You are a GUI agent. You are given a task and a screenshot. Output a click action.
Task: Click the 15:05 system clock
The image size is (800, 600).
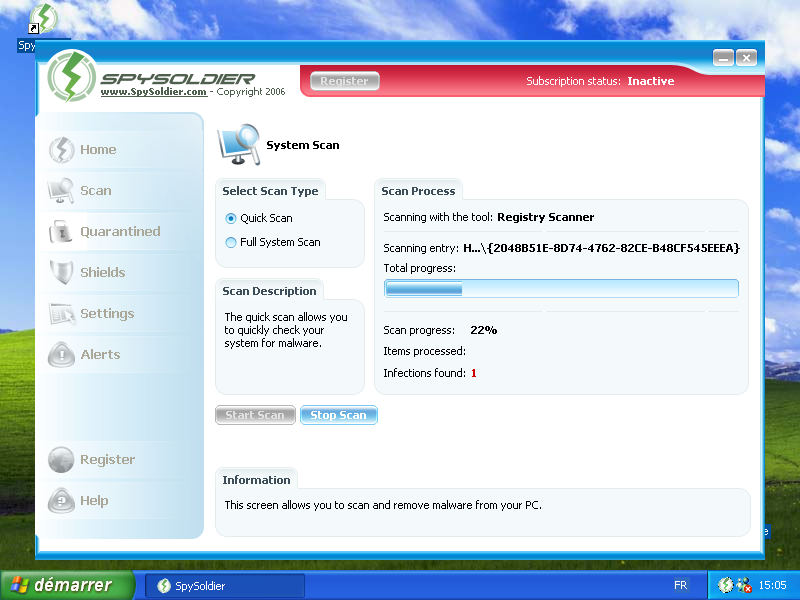click(772, 585)
